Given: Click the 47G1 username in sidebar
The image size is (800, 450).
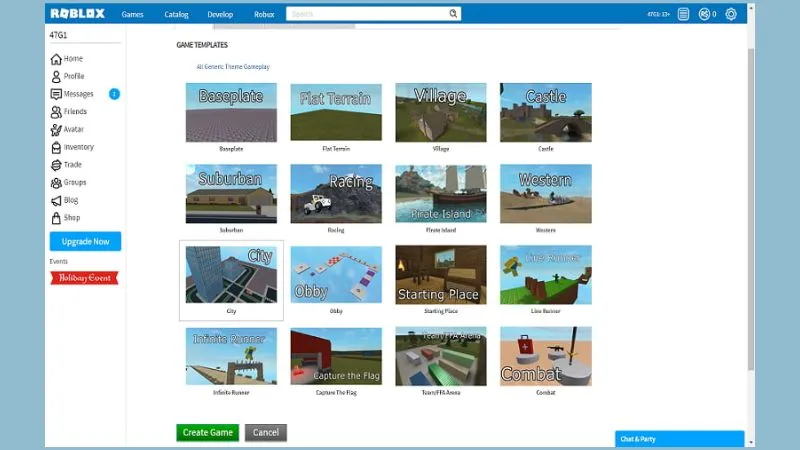Looking at the screenshot, I should (58, 35).
